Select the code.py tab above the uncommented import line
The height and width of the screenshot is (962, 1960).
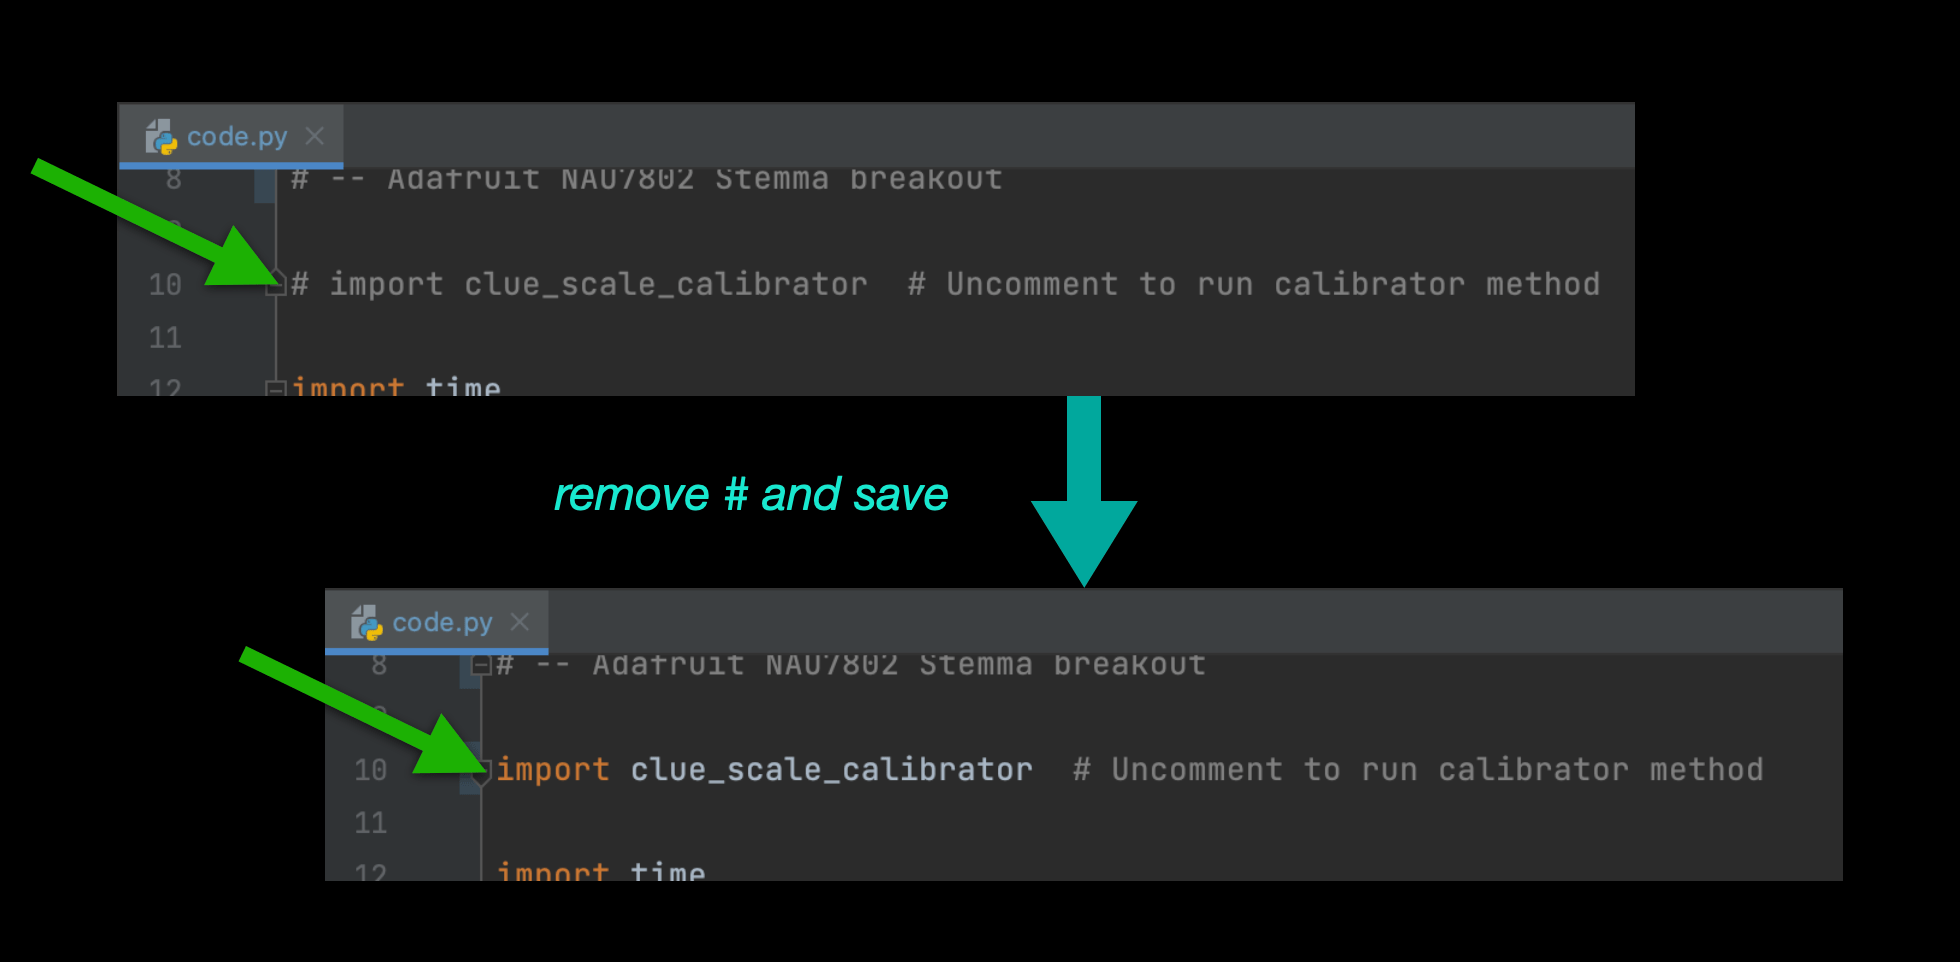coord(437,622)
